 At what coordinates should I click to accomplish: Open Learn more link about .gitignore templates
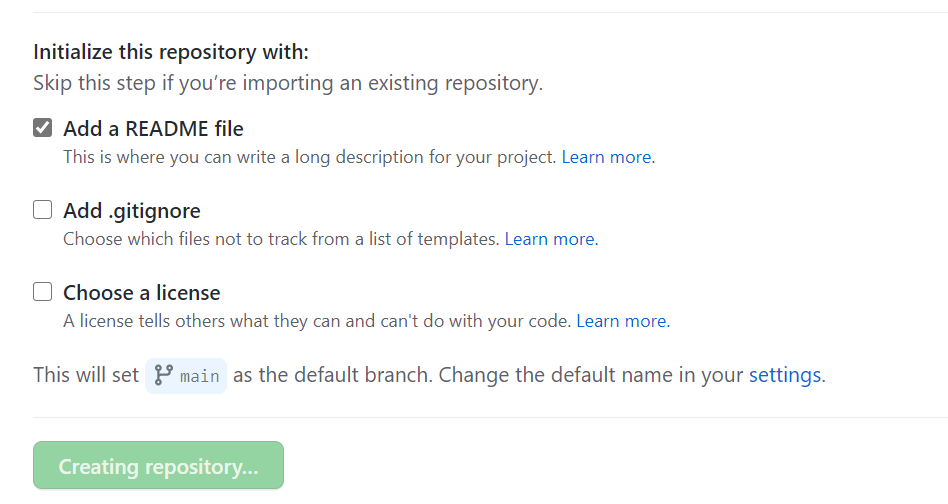tap(551, 239)
